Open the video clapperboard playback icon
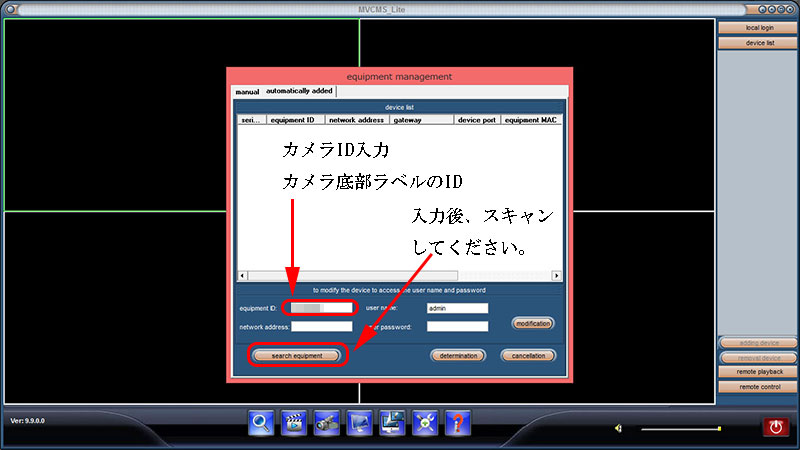The image size is (800, 450). (x=294, y=423)
